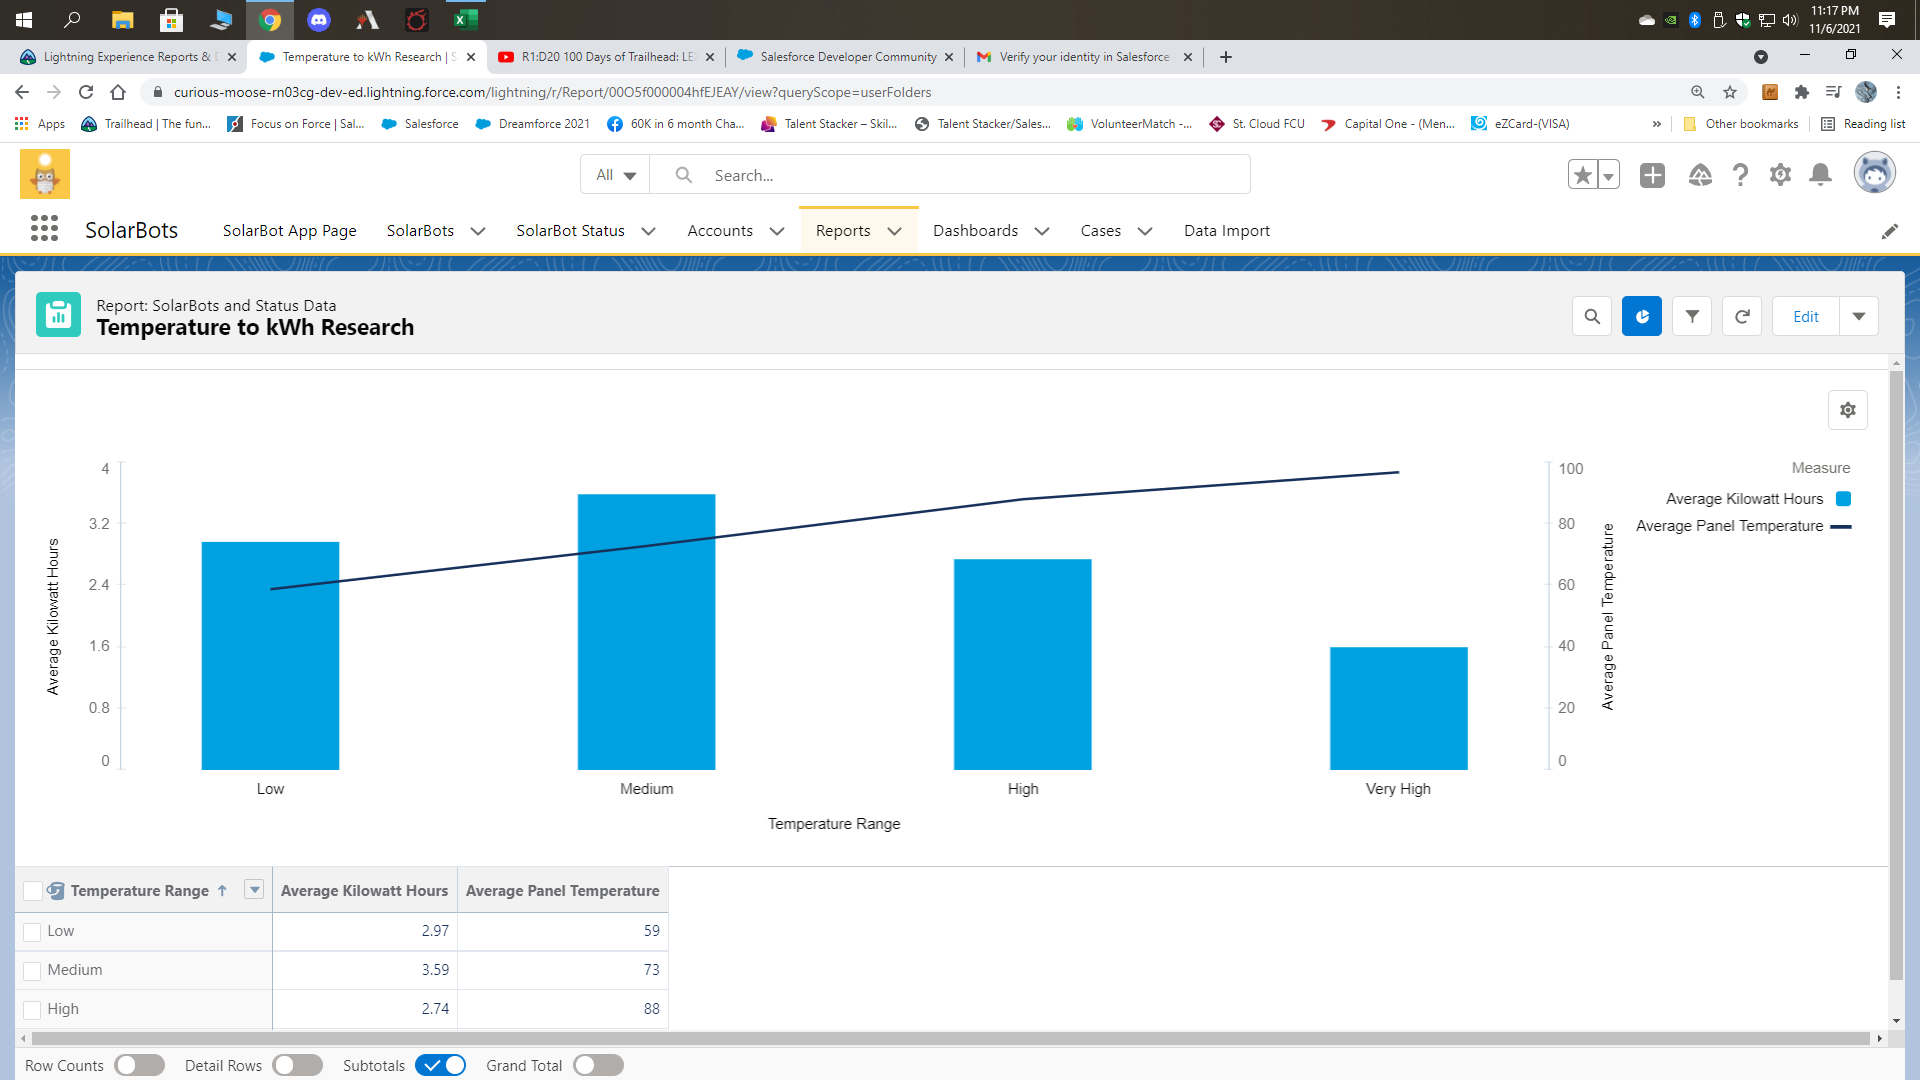1920x1080 pixels.
Task: Expand the dropdown next to Edit
Action: 1859,317
